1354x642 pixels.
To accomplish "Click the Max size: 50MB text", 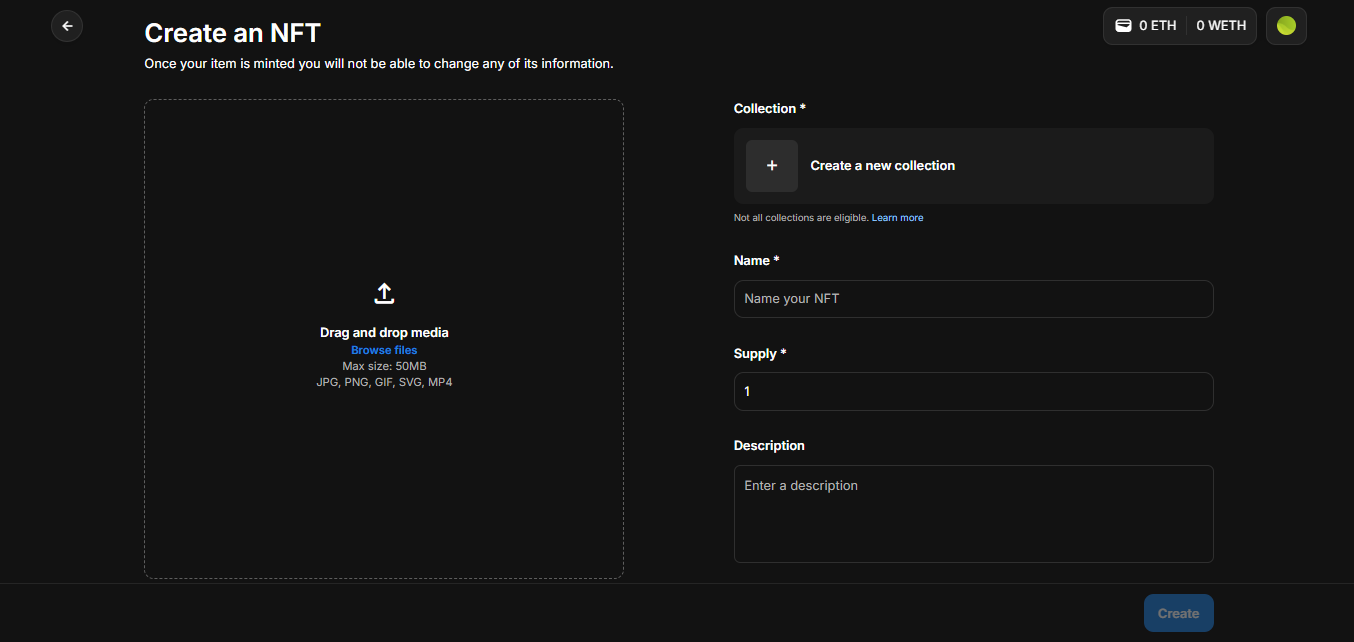I will [384, 366].
